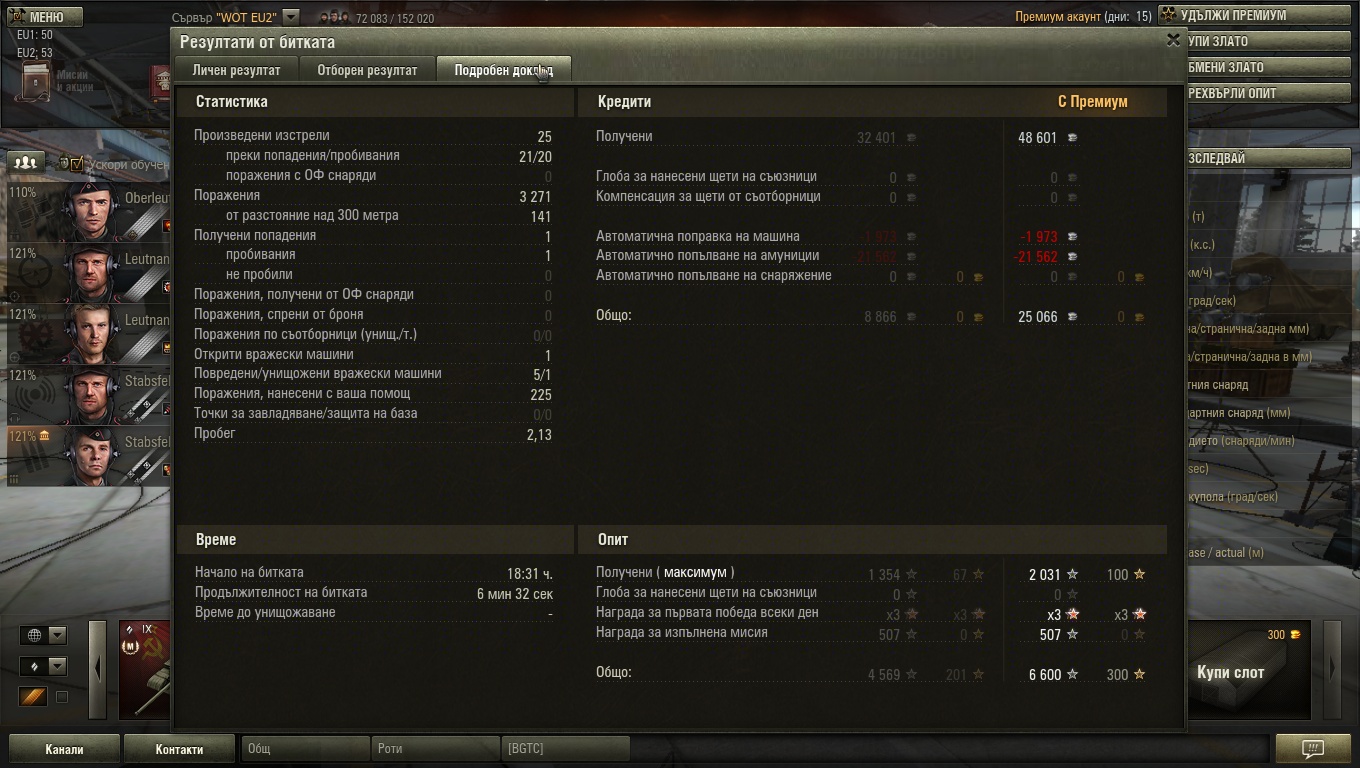
Task: Close the Резултати от битката window
Action: tap(1173, 41)
